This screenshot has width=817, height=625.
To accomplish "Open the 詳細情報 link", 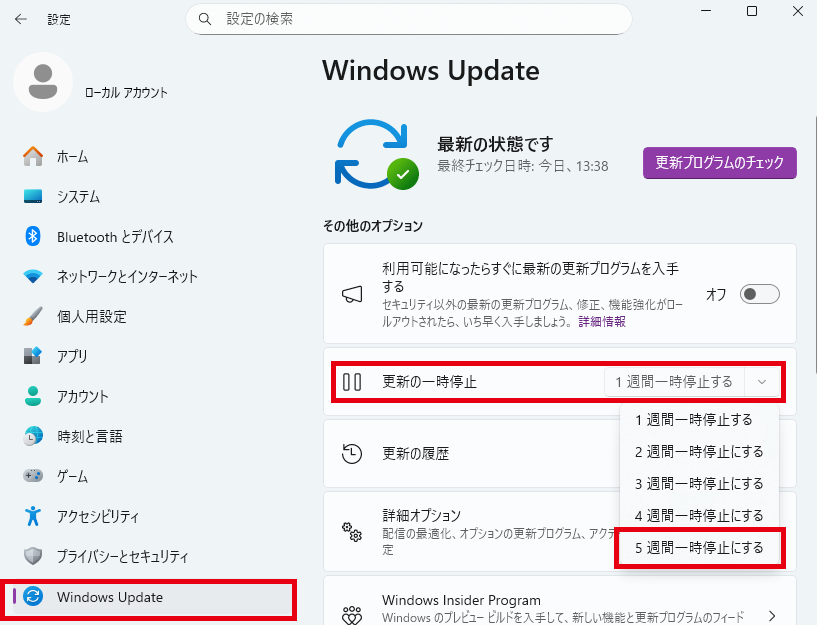I will (602, 322).
